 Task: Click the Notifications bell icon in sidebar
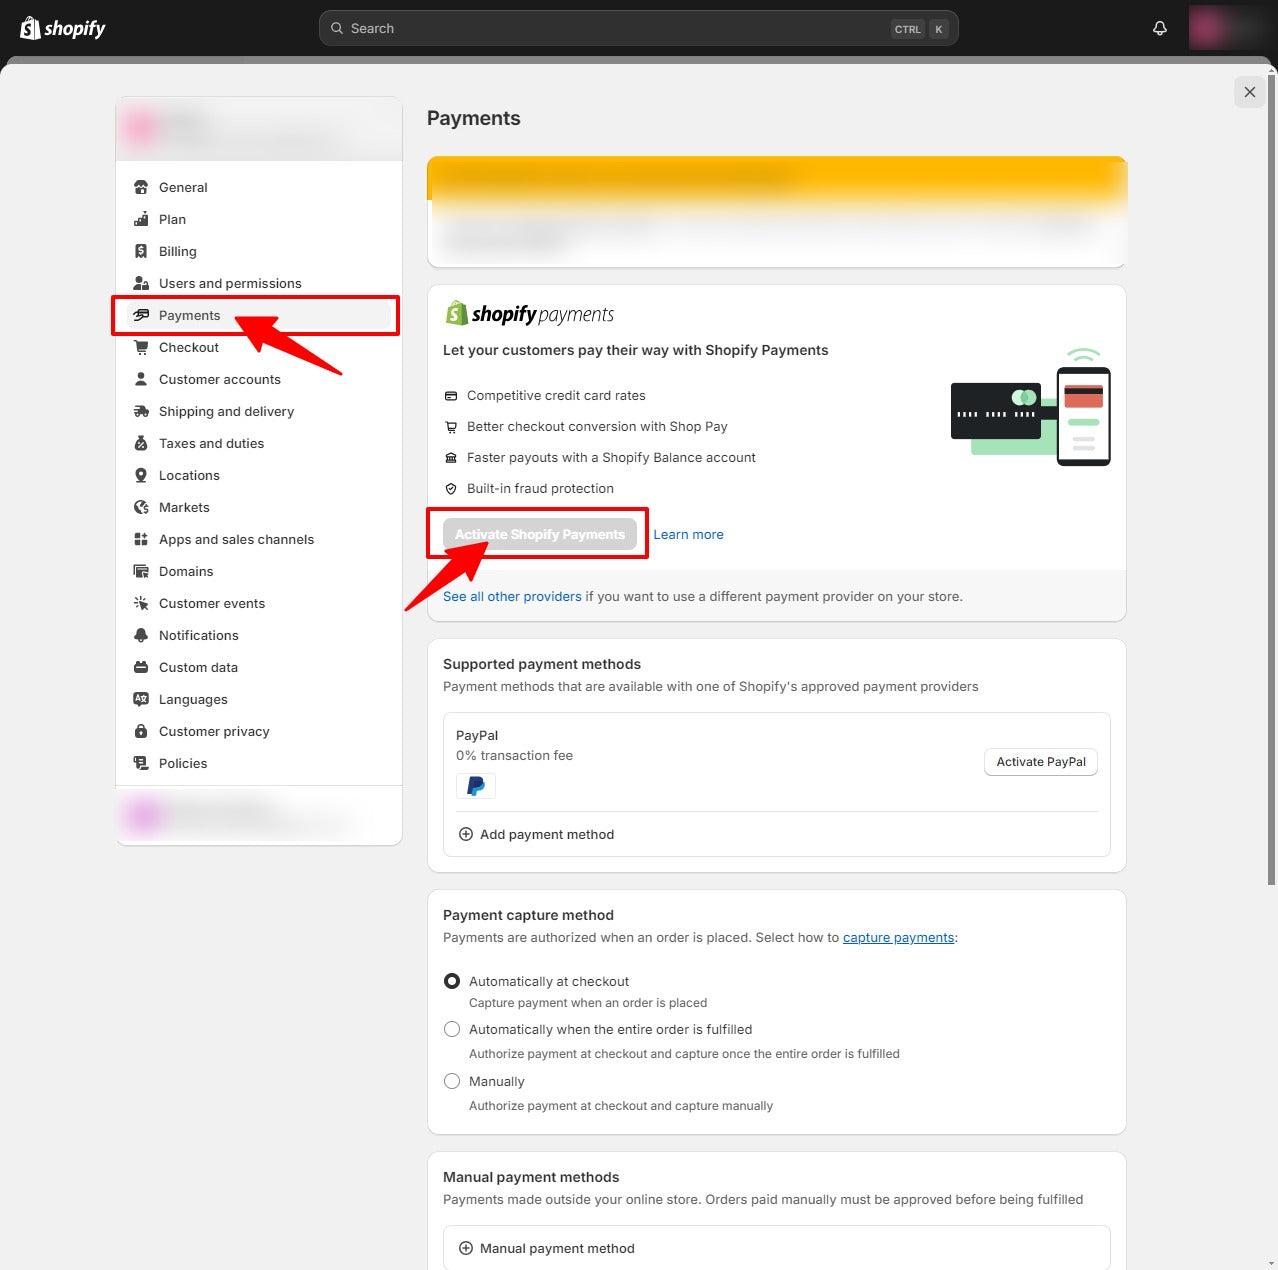141,635
